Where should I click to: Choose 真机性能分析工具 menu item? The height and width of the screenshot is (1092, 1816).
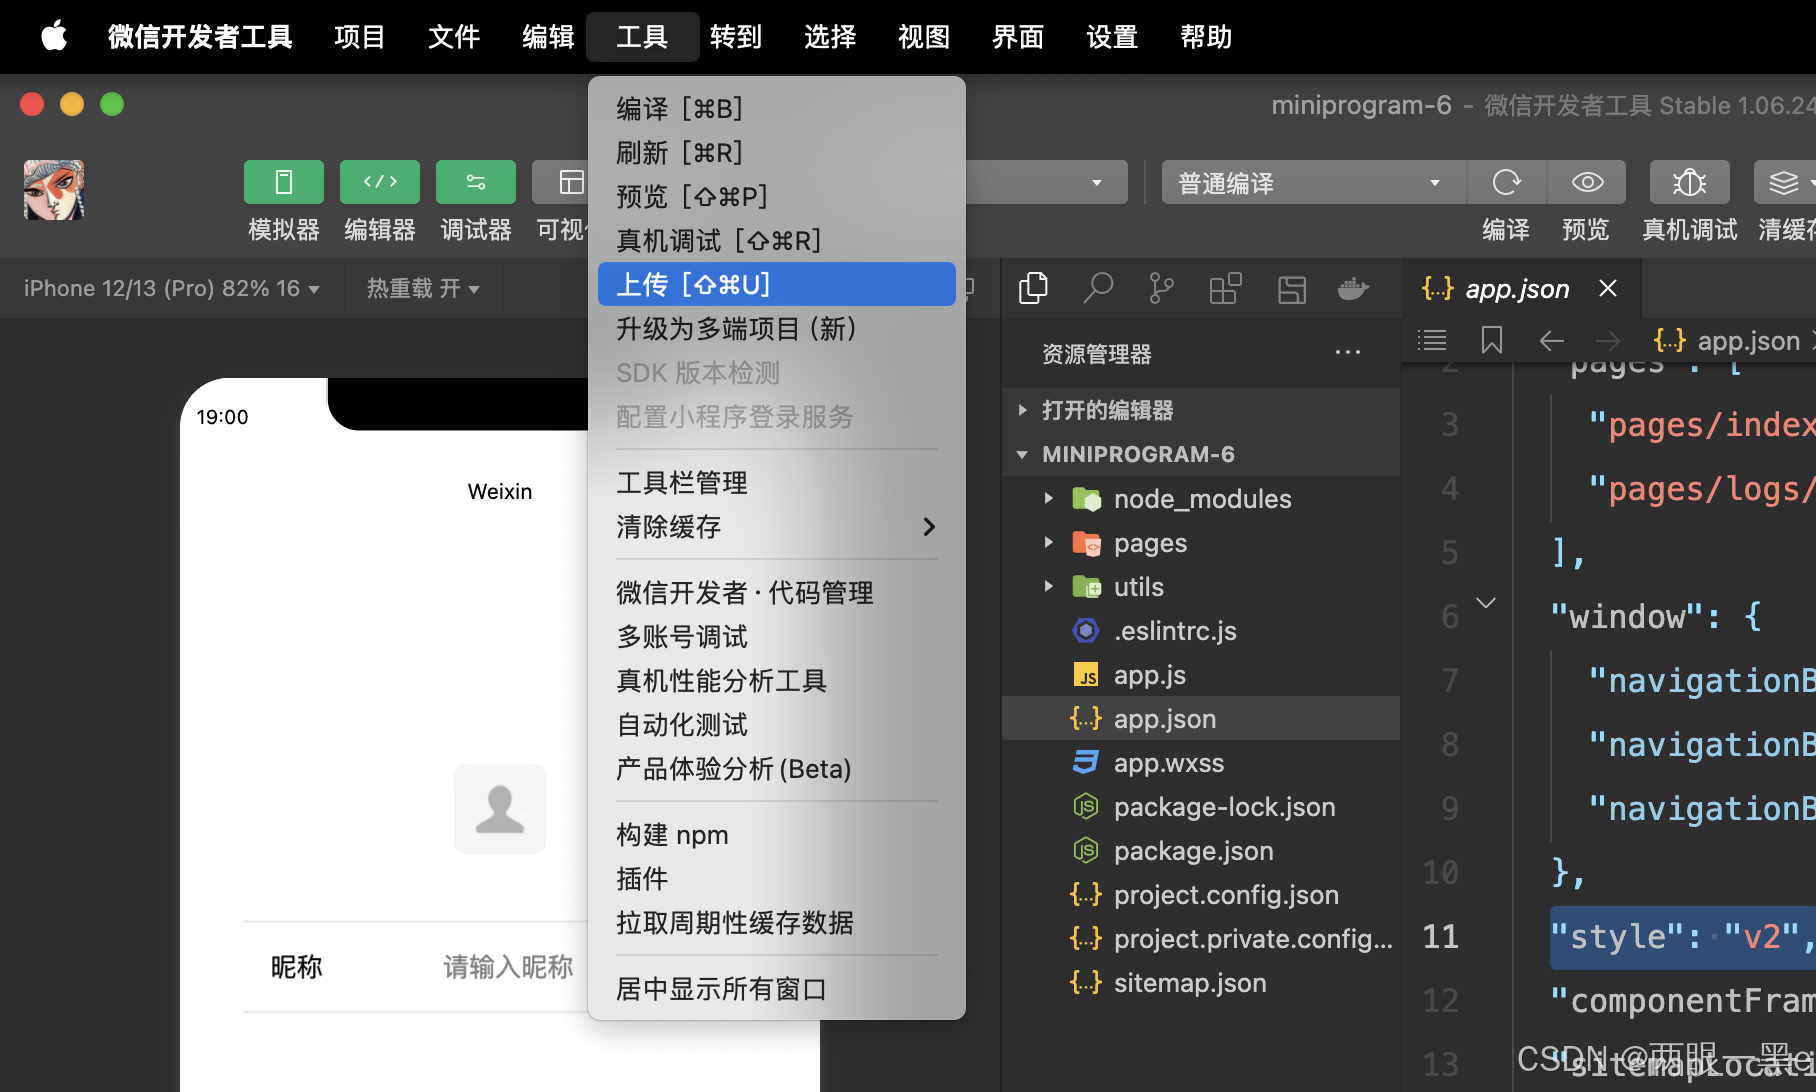777,680
